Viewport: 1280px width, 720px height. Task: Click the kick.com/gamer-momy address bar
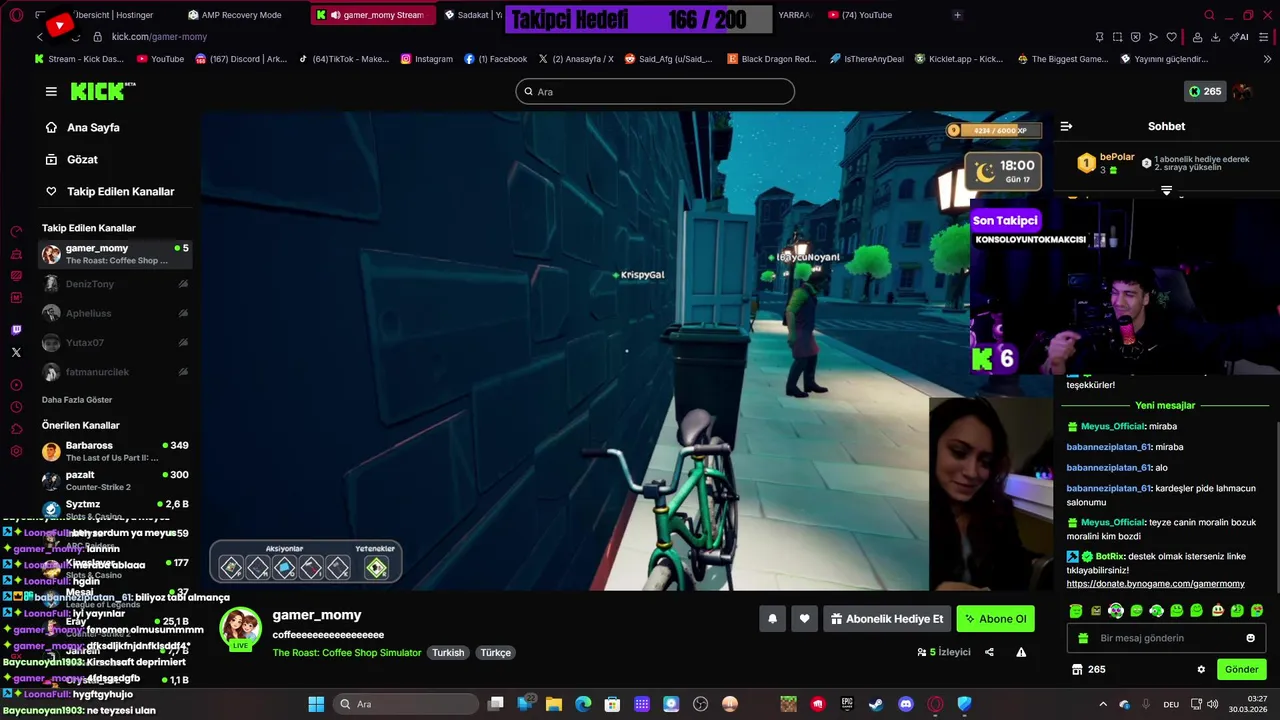tap(160, 37)
